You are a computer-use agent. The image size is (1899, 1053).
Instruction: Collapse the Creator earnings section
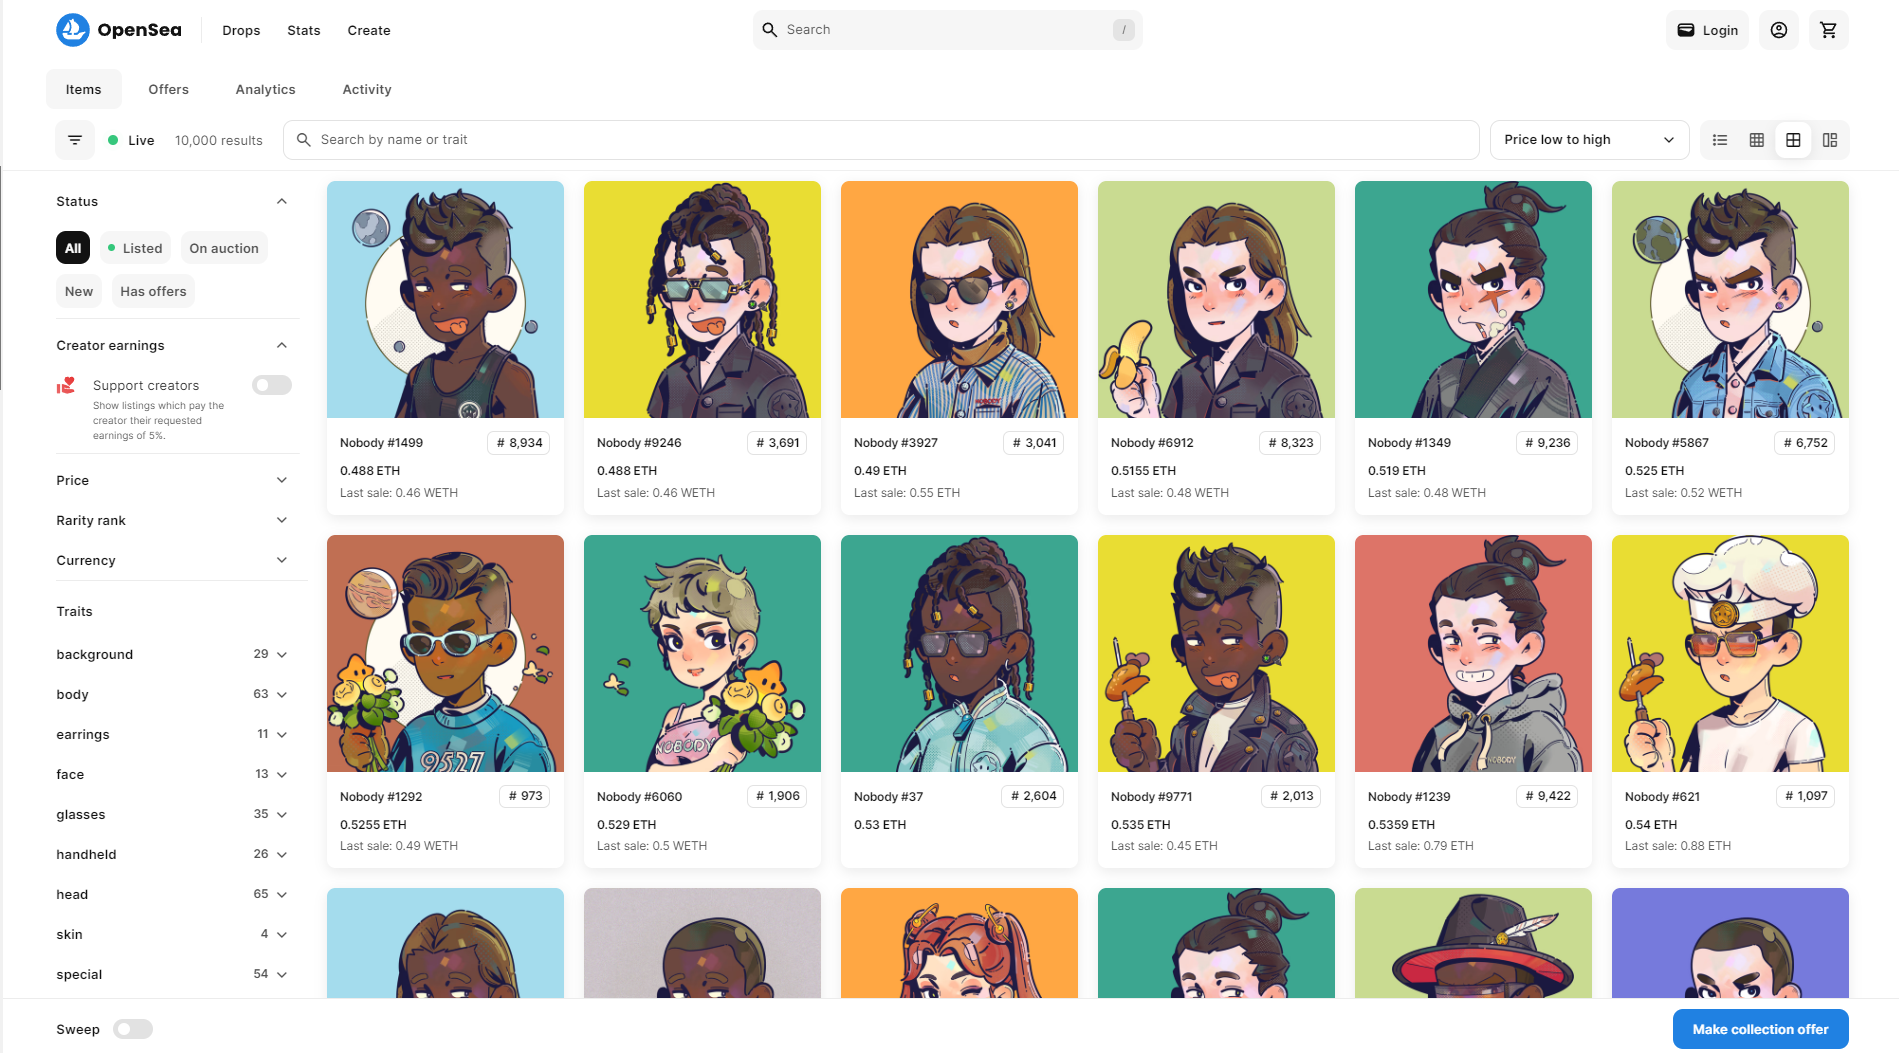coord(282,345)
